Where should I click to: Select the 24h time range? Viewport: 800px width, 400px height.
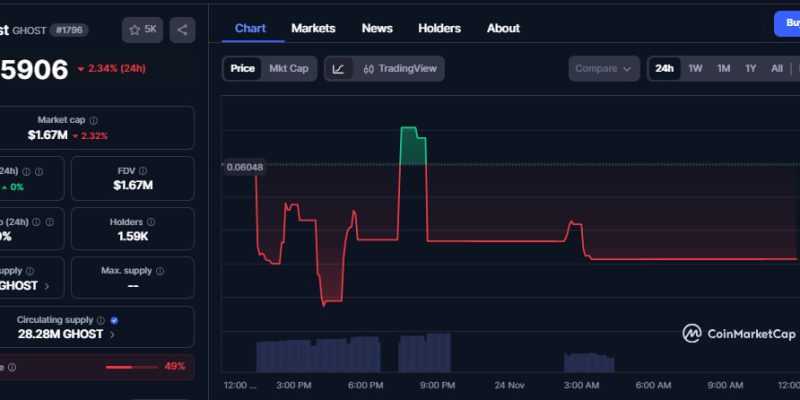664,69
